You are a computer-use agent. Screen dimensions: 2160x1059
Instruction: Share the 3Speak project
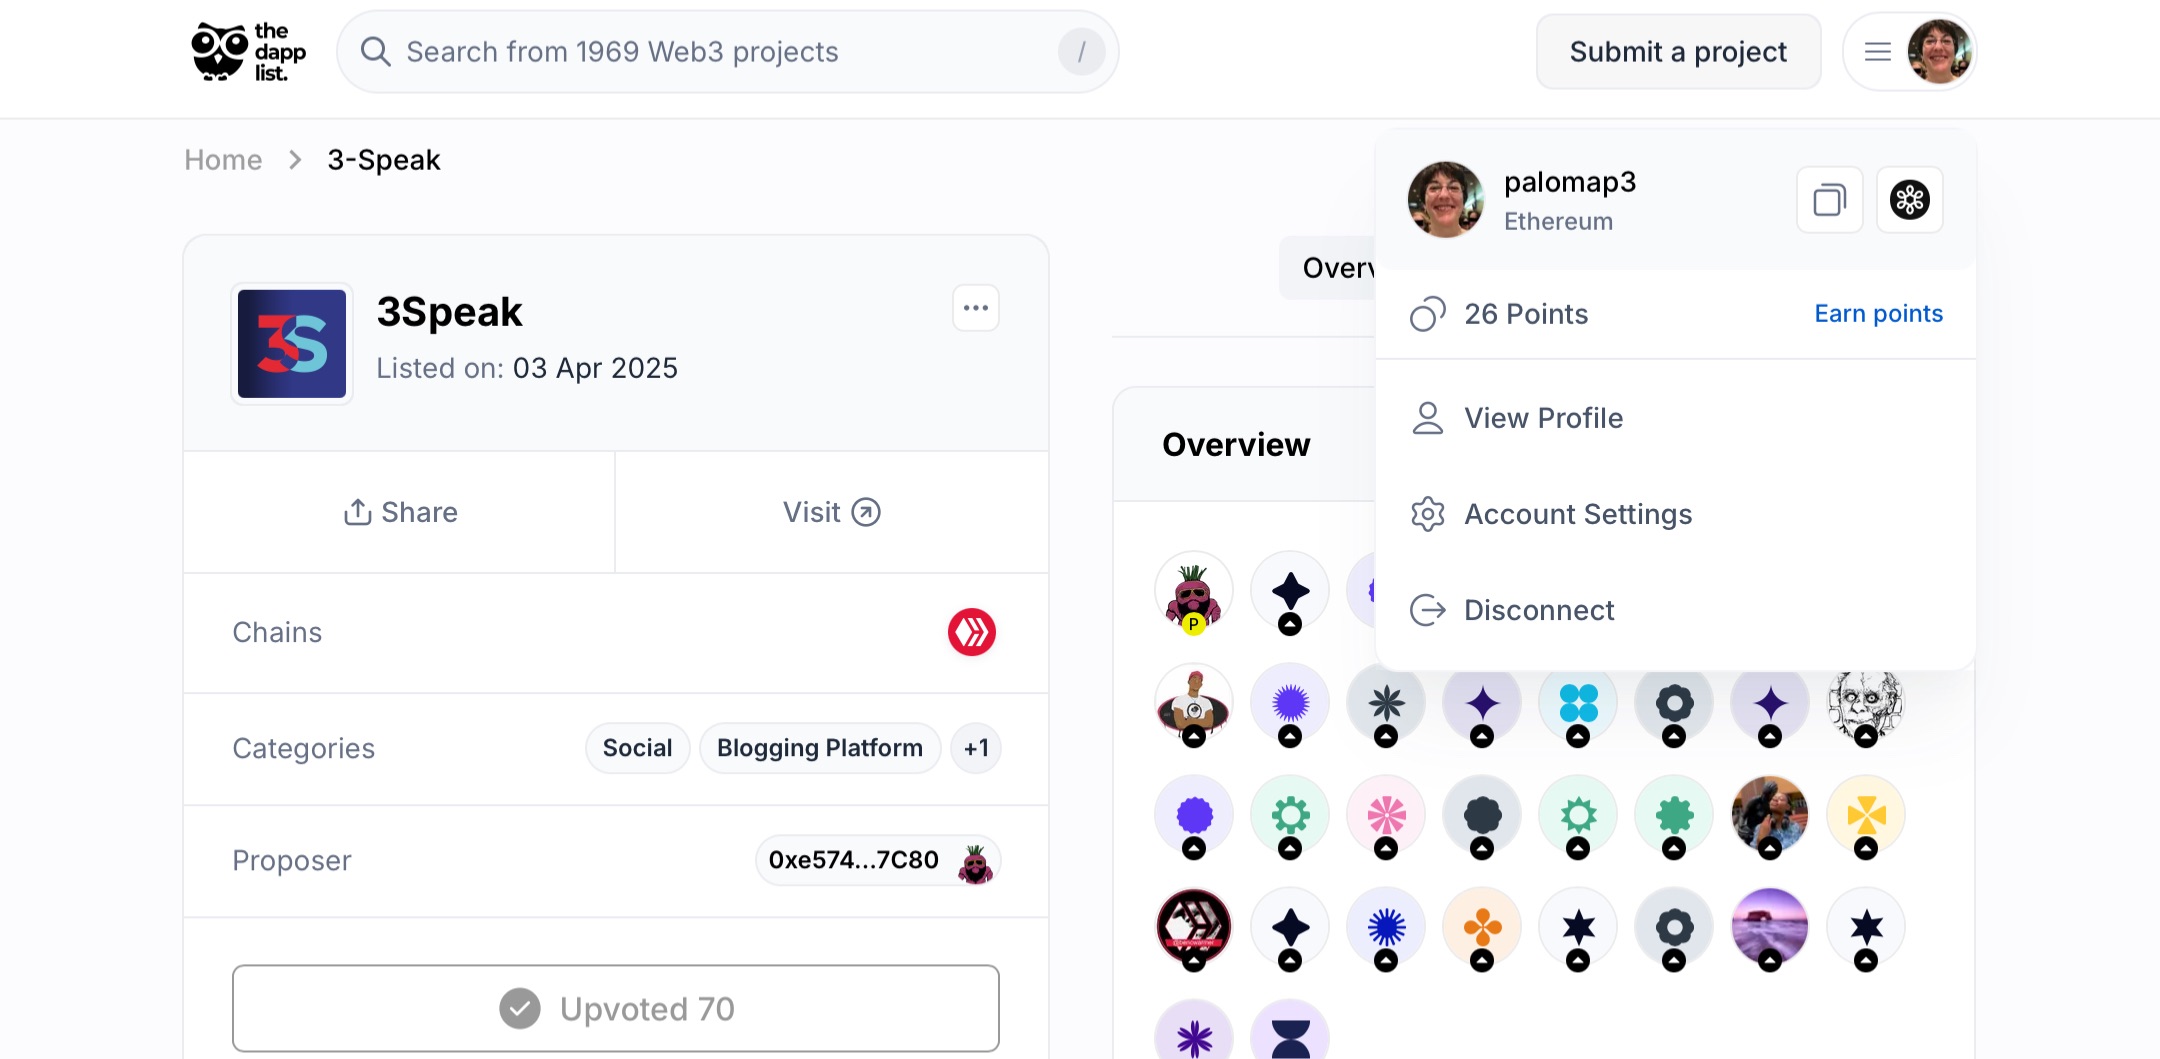tap(400, 512)
